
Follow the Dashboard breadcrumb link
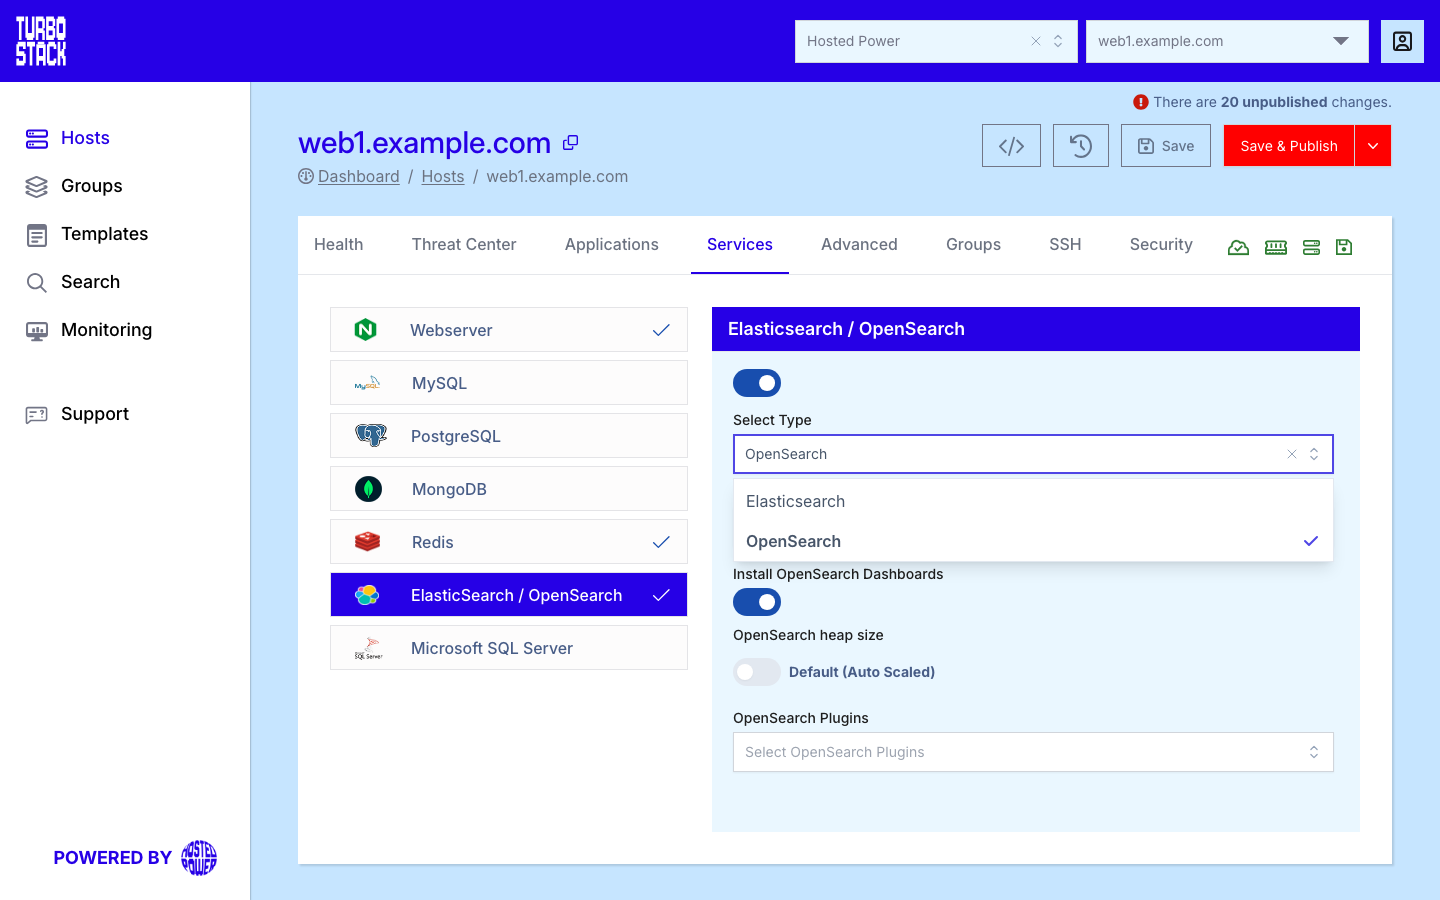pos(359,177)
